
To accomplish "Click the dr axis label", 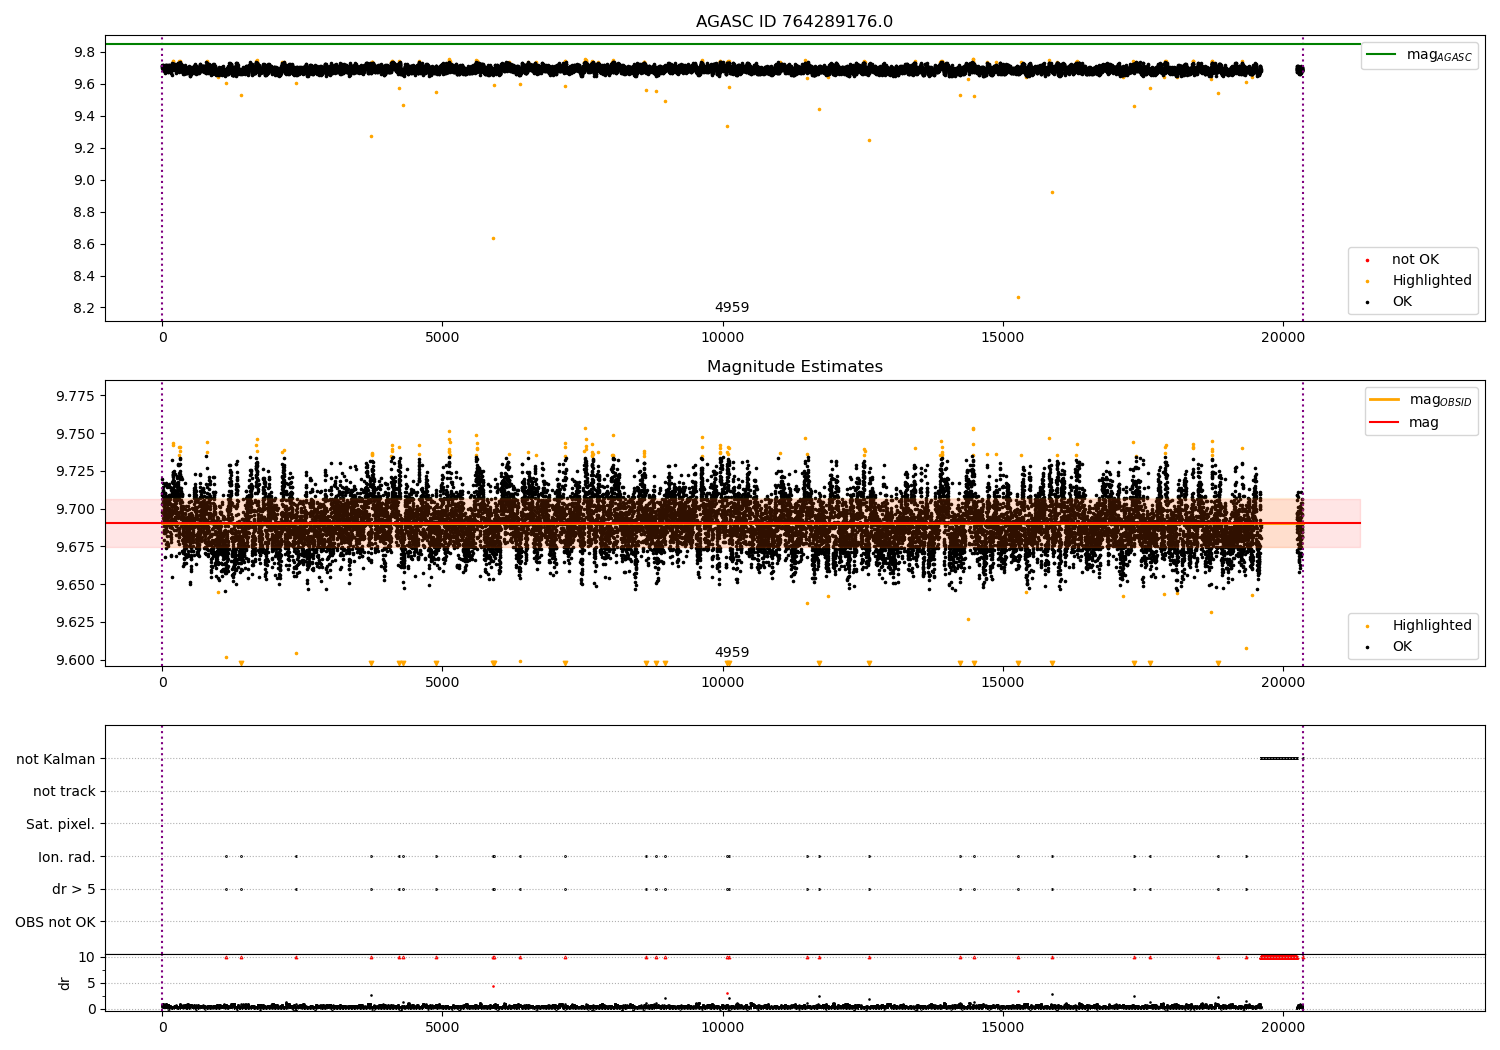I will [65, 983].
